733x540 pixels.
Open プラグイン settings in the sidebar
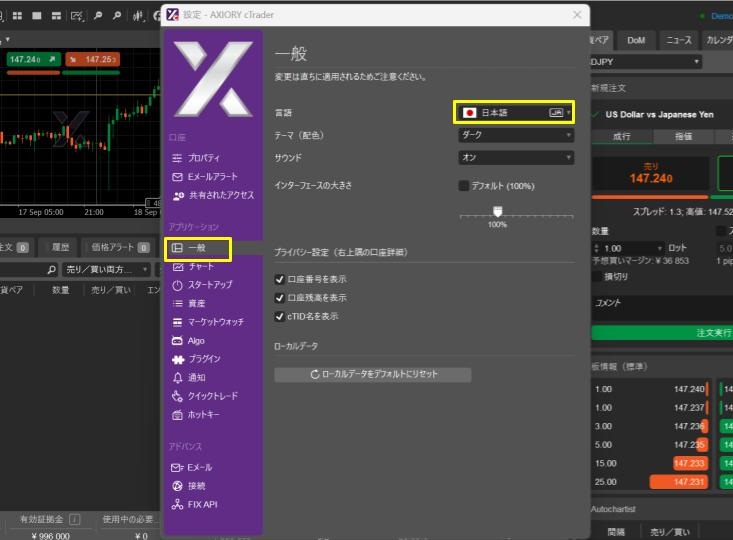196,359
